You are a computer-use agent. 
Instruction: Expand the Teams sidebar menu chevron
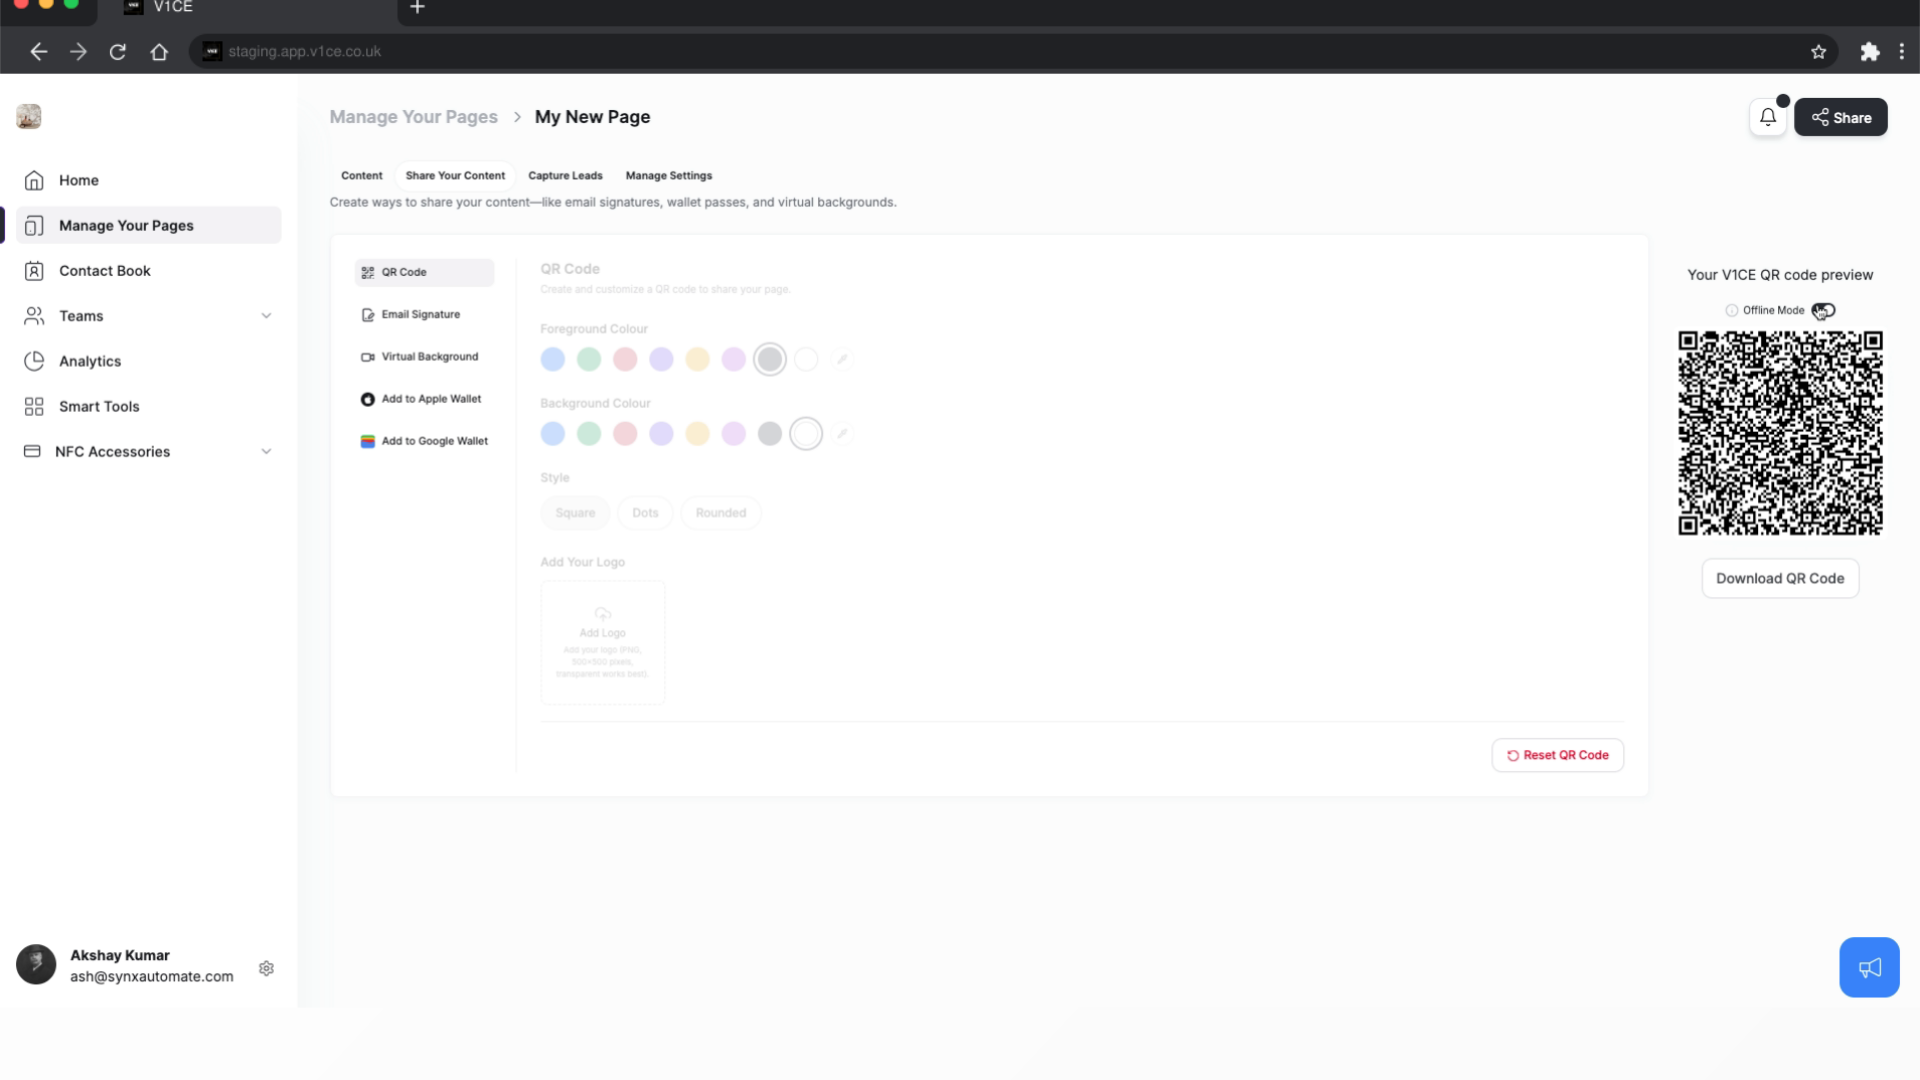(x=266, y=316)
